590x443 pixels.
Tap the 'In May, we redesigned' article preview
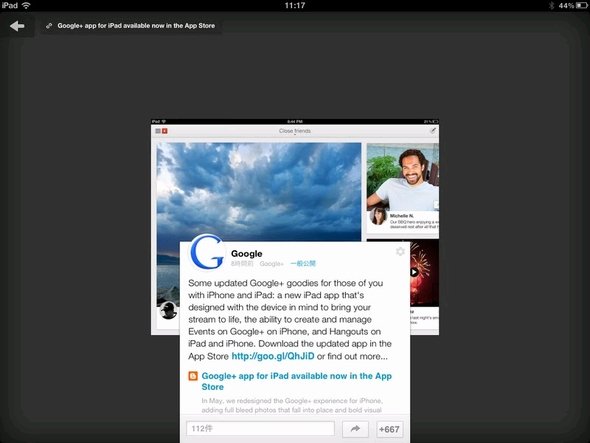click(x=292, y=405)
